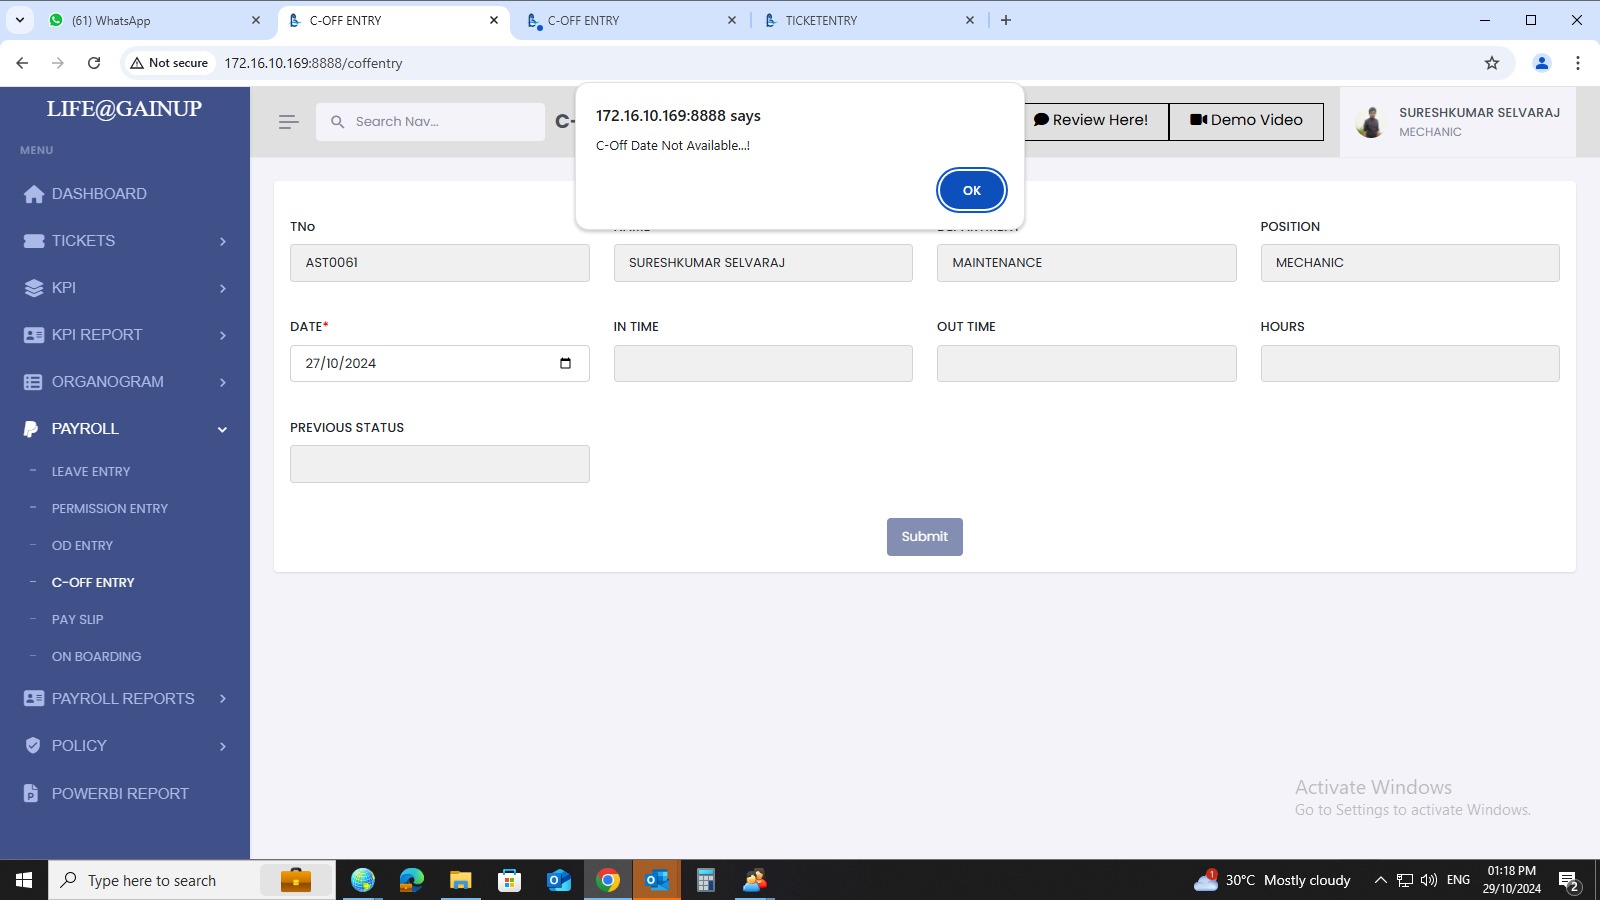Viewport: 1600px width, 900px height.
Task: Click OK in the alert dialog
Action: point(971,190)
